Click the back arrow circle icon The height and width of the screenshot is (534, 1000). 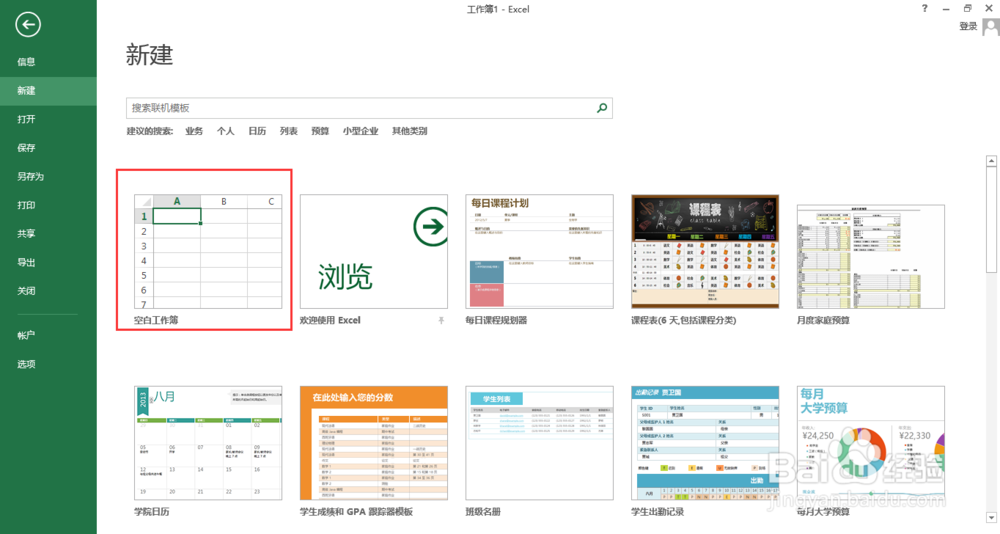[x=27, y=25]
